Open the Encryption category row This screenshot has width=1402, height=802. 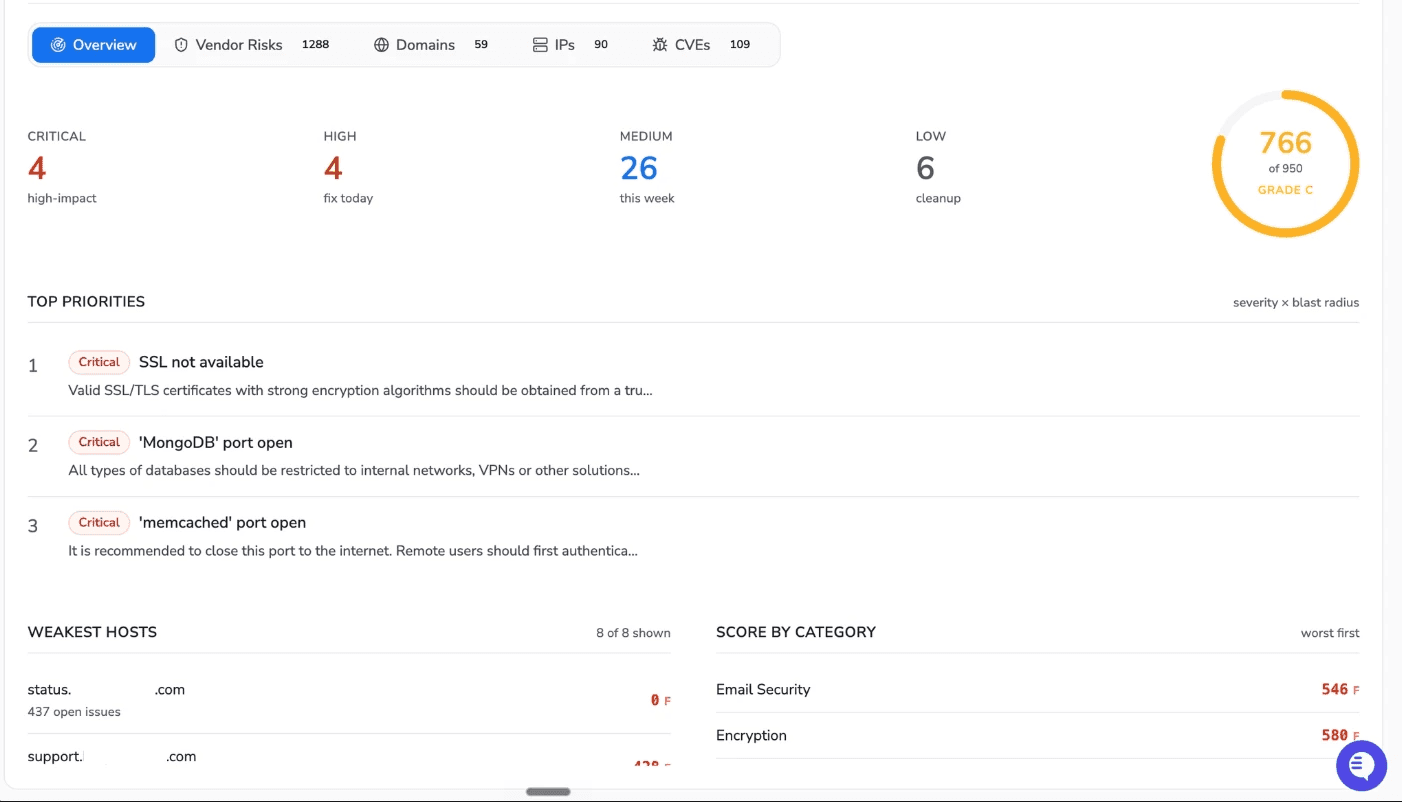pyautogui.click(x=1038, y=736)
